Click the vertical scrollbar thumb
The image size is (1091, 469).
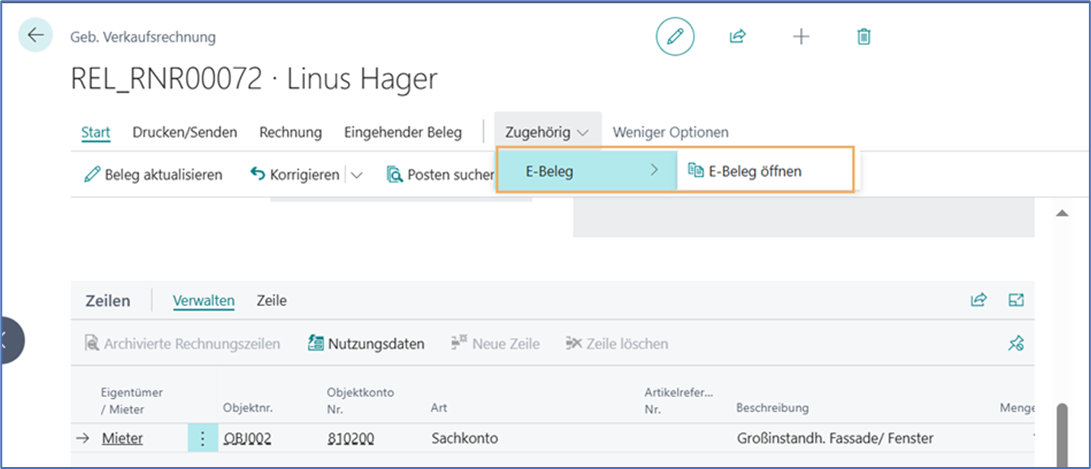(x=1062, y=435)
